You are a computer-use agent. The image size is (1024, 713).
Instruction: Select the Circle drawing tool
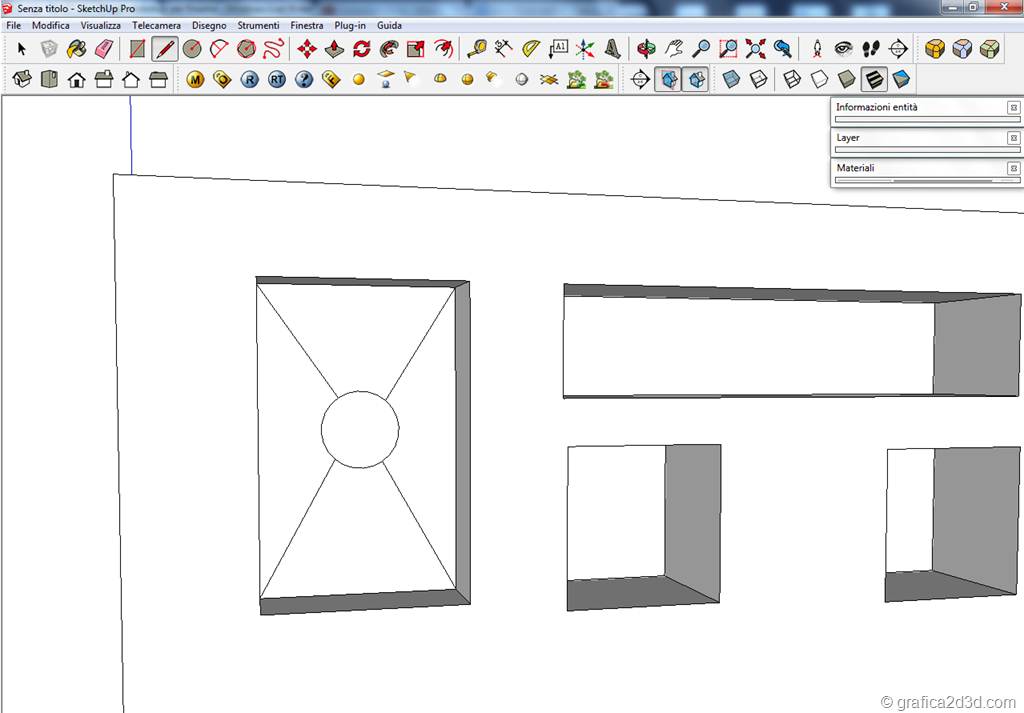coord(192,48)
